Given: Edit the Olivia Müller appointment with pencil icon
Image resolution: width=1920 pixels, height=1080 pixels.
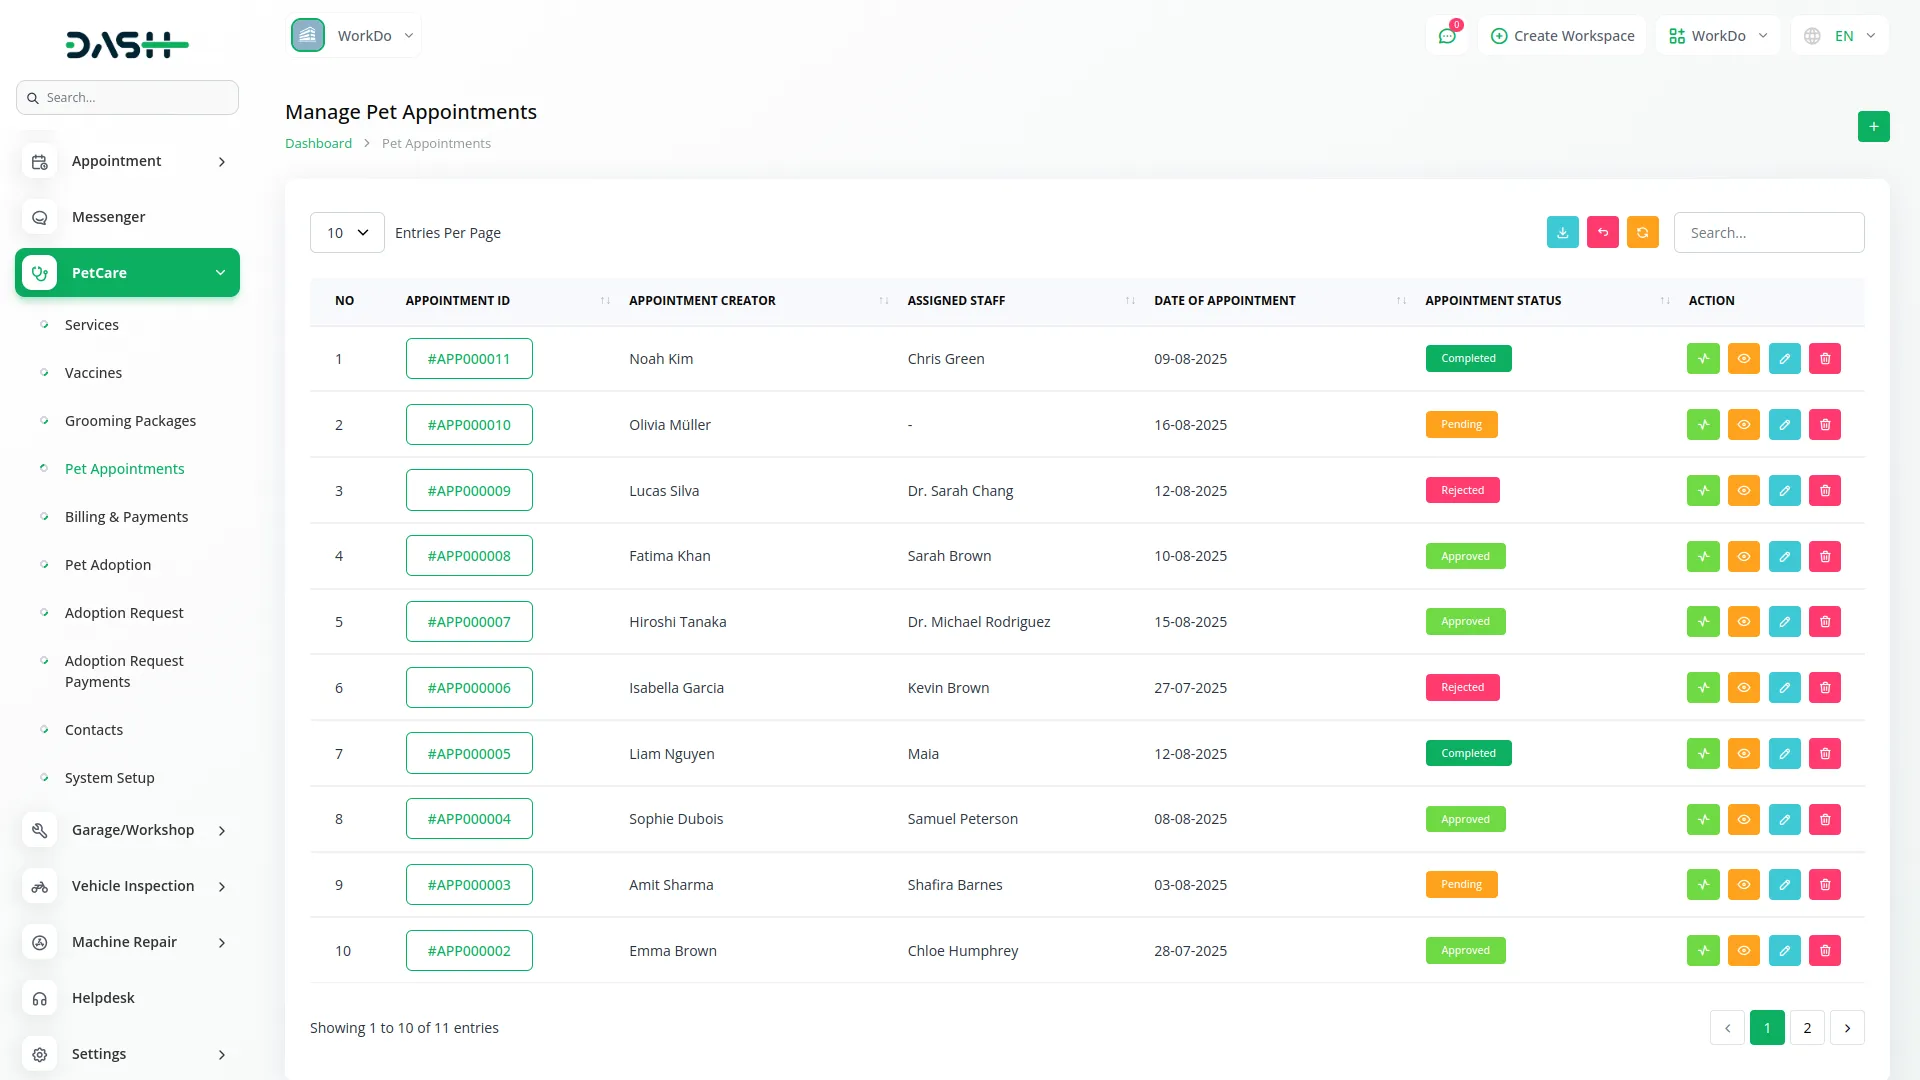Looking at the screenshot, I should click(1784, 425).
